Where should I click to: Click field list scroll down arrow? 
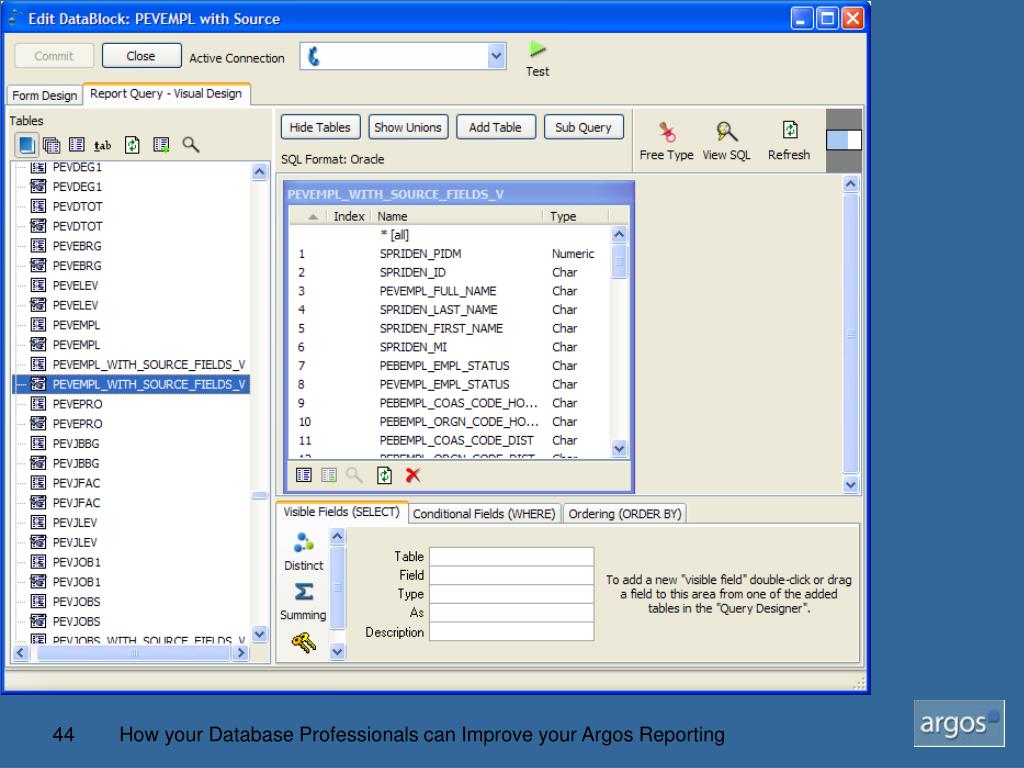point(620,449)
